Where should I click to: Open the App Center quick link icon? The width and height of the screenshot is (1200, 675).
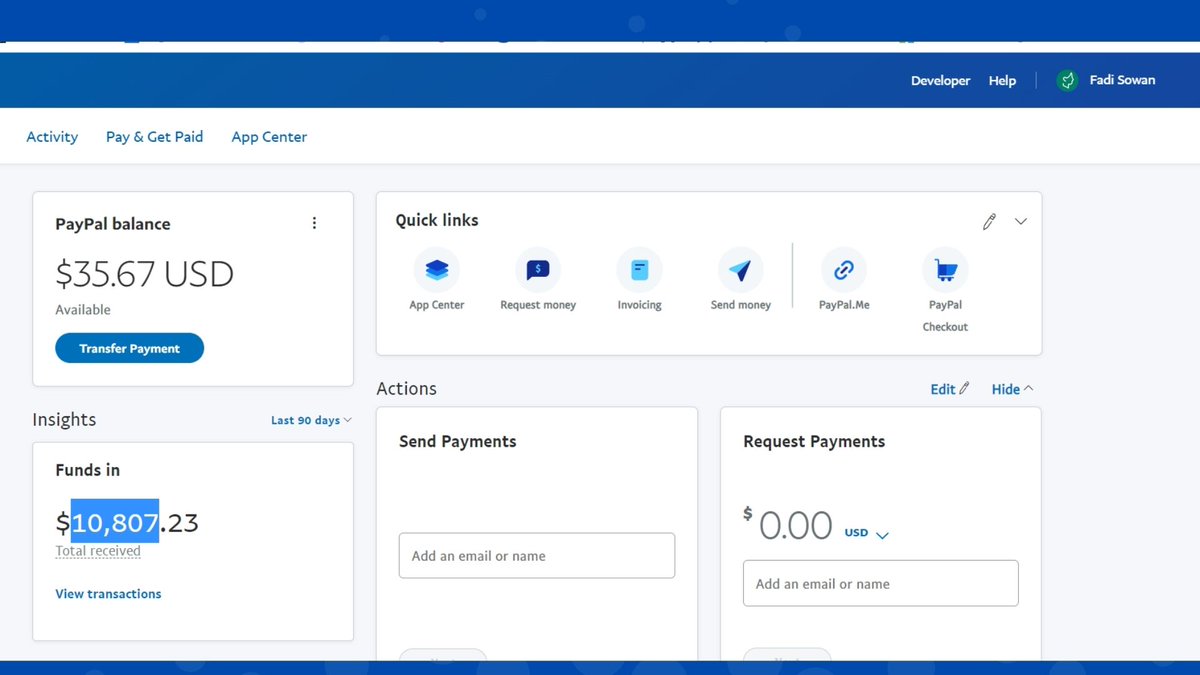pyautogui.click(x=437, y=270)
